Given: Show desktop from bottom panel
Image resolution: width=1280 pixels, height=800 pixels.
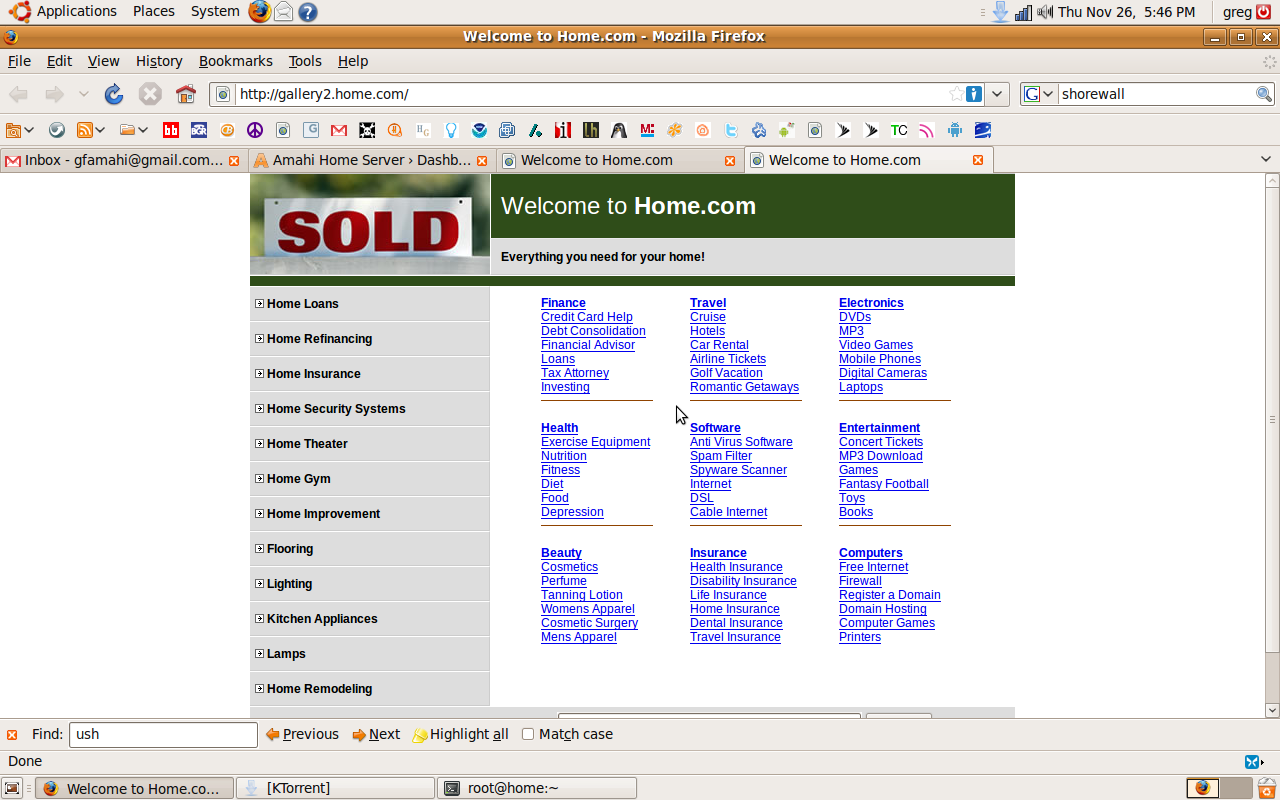Looking at the screenshot, I should pyautogui.click(x=13, y=788).
